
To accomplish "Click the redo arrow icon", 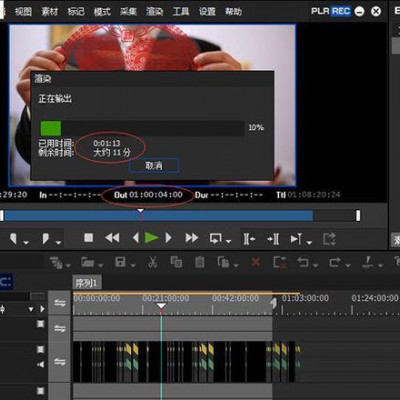I will click(x=335, y=262).
